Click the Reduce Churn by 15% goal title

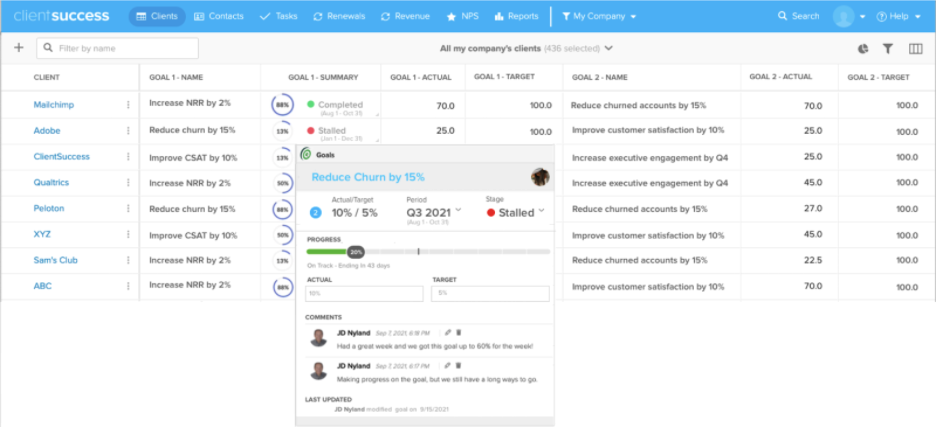pyautogui.click(x=368, y=177)
